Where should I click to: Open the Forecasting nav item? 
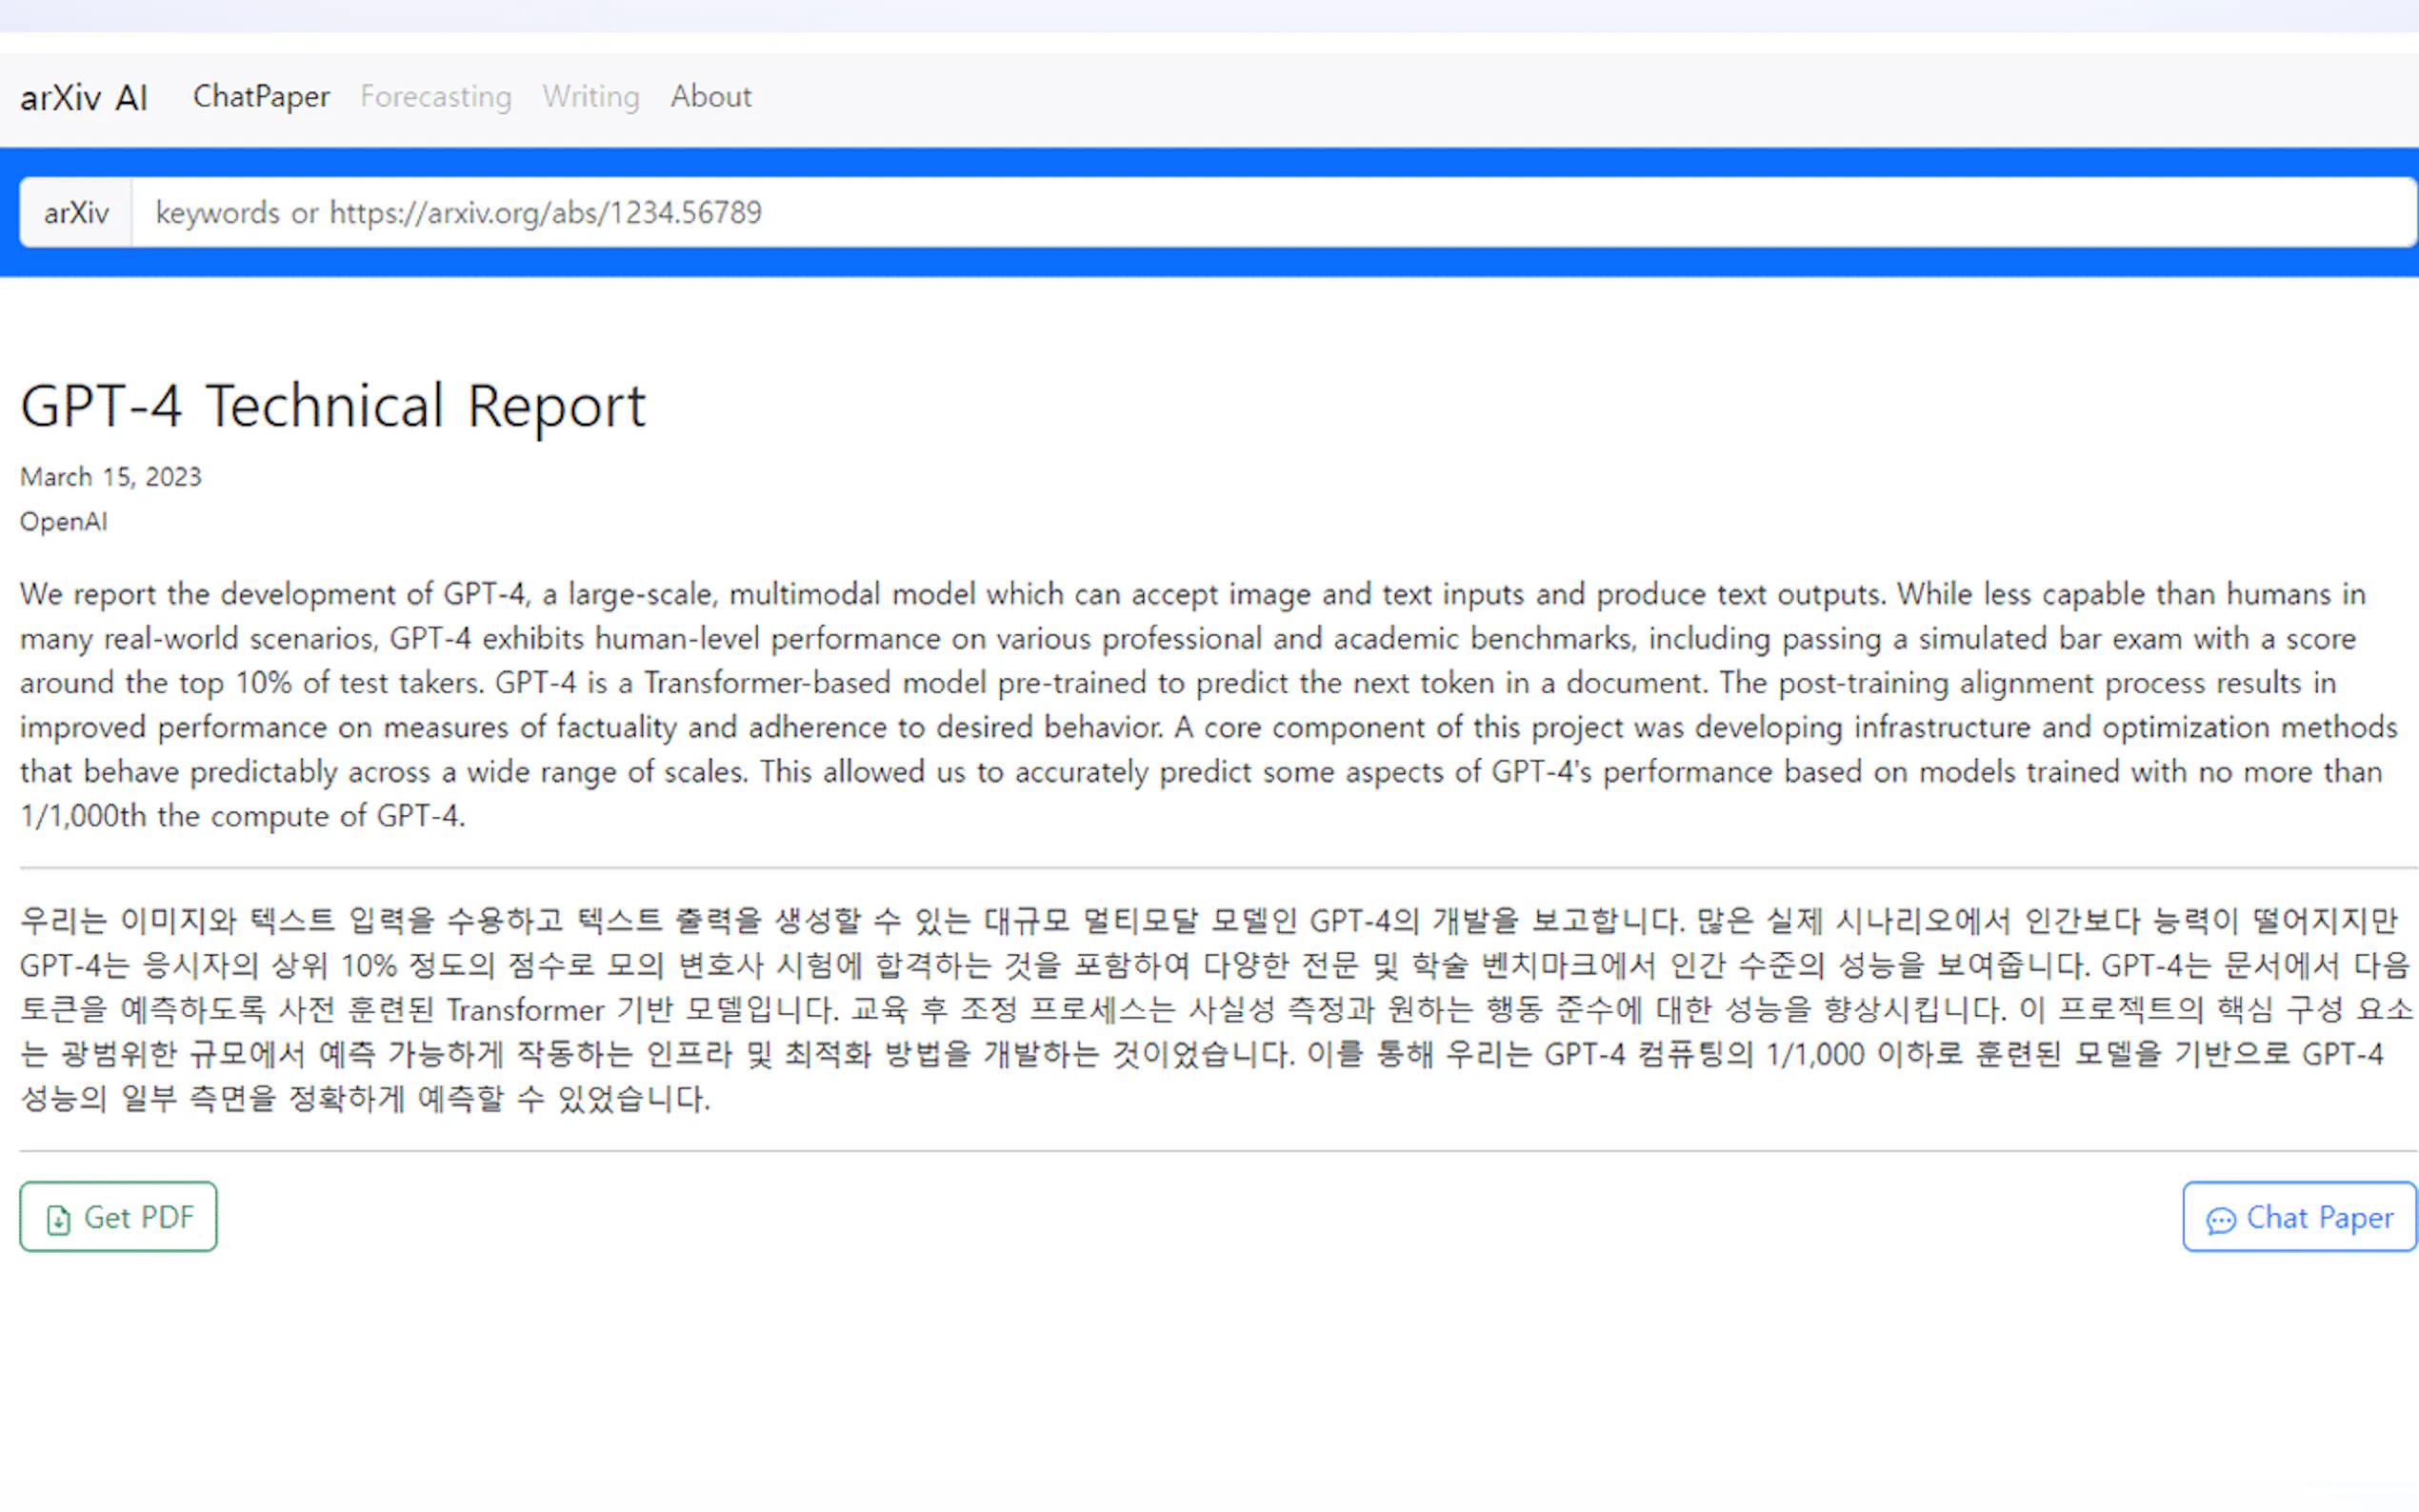[x=435, y=97]
